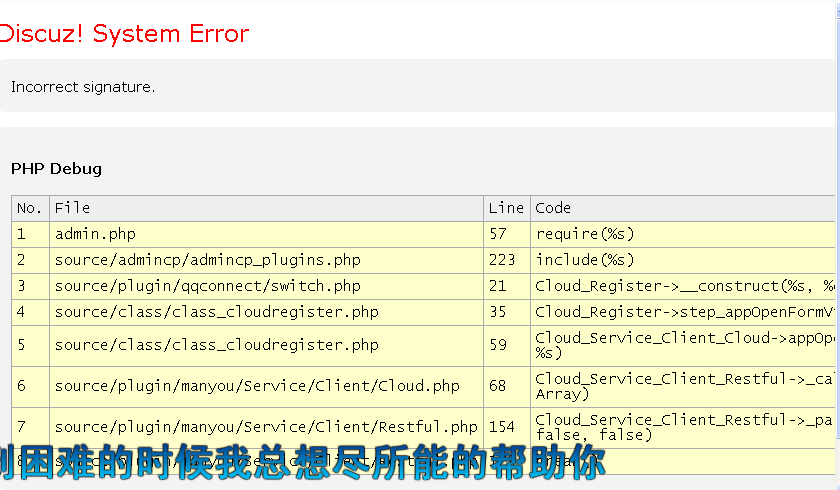Click the 'Discuz! System Error' heading

coord(124,34)
